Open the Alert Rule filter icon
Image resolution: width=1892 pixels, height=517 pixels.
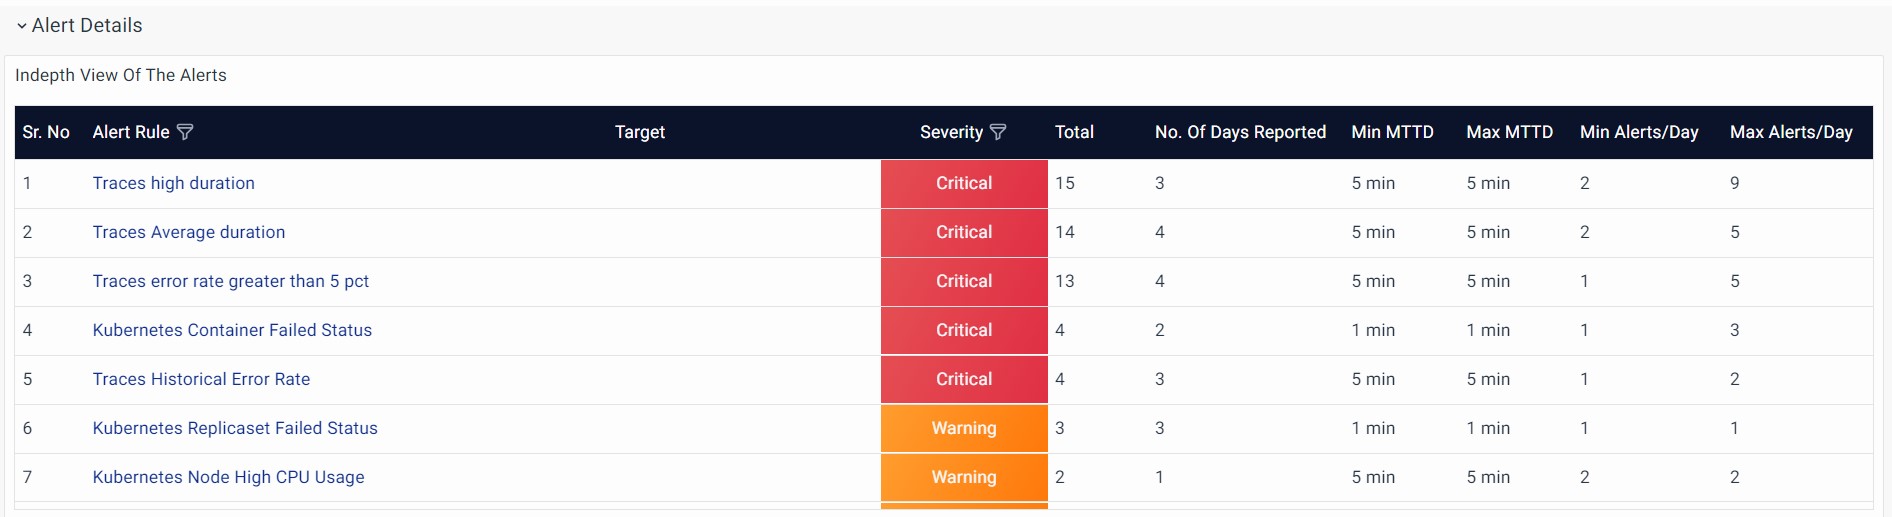coord(185,132)
